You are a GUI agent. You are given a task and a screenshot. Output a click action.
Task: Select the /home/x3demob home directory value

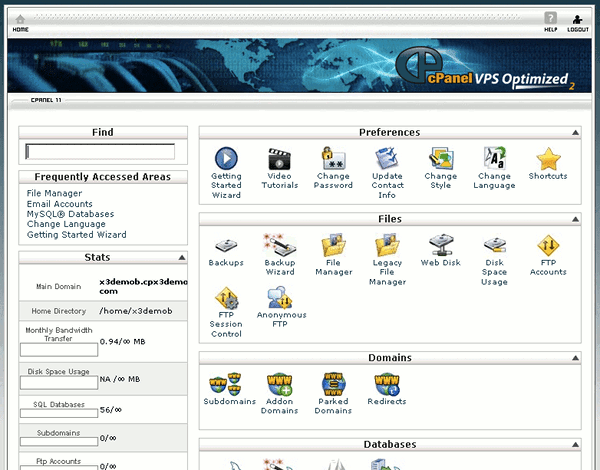[x=135, y=311]
